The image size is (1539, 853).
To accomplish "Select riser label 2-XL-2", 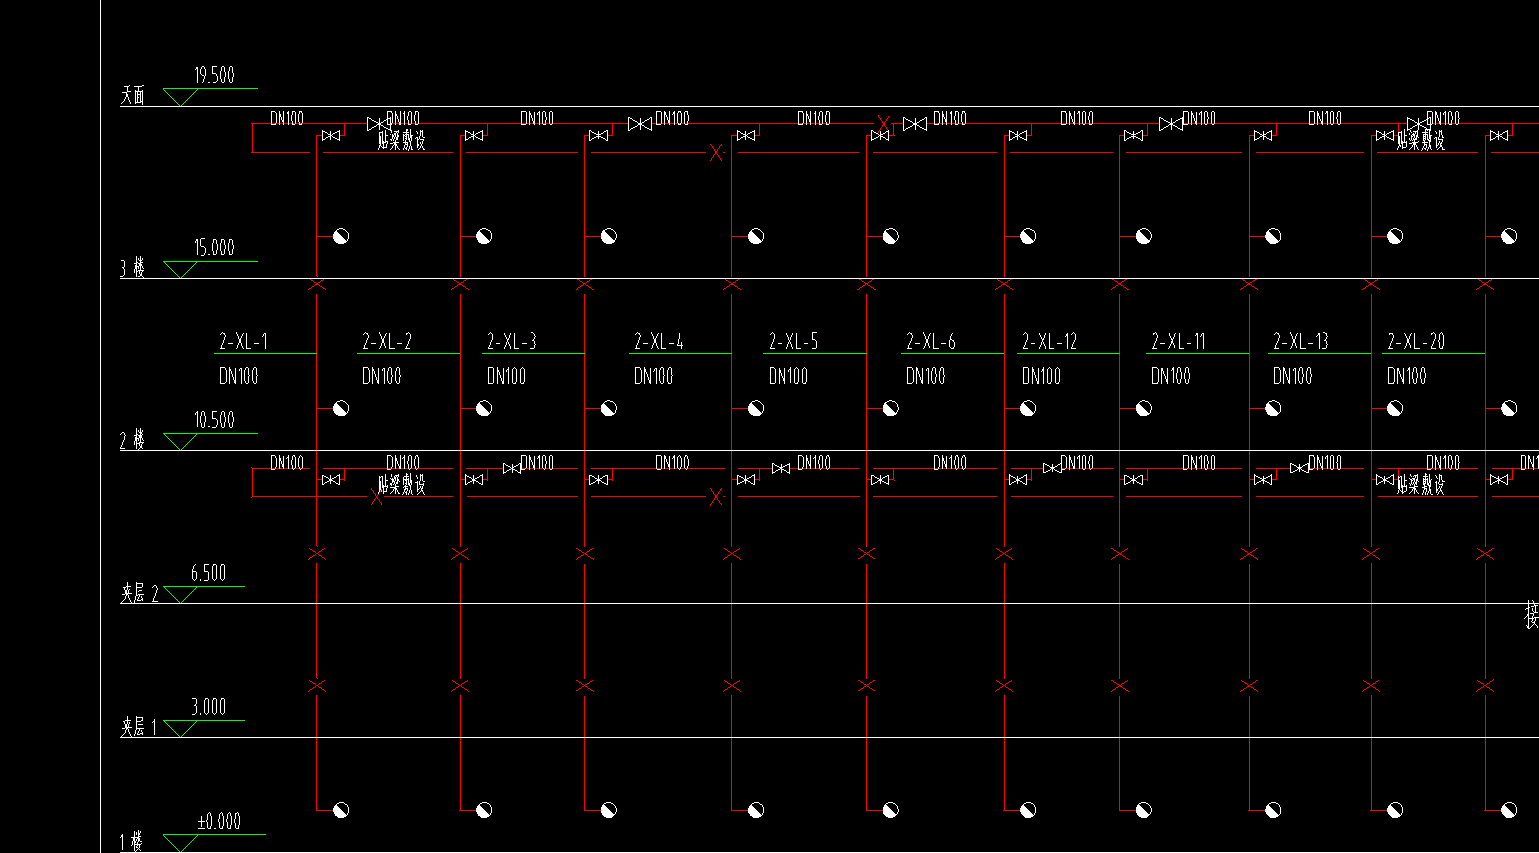I will pyautogui.click(x=387, y=341).
